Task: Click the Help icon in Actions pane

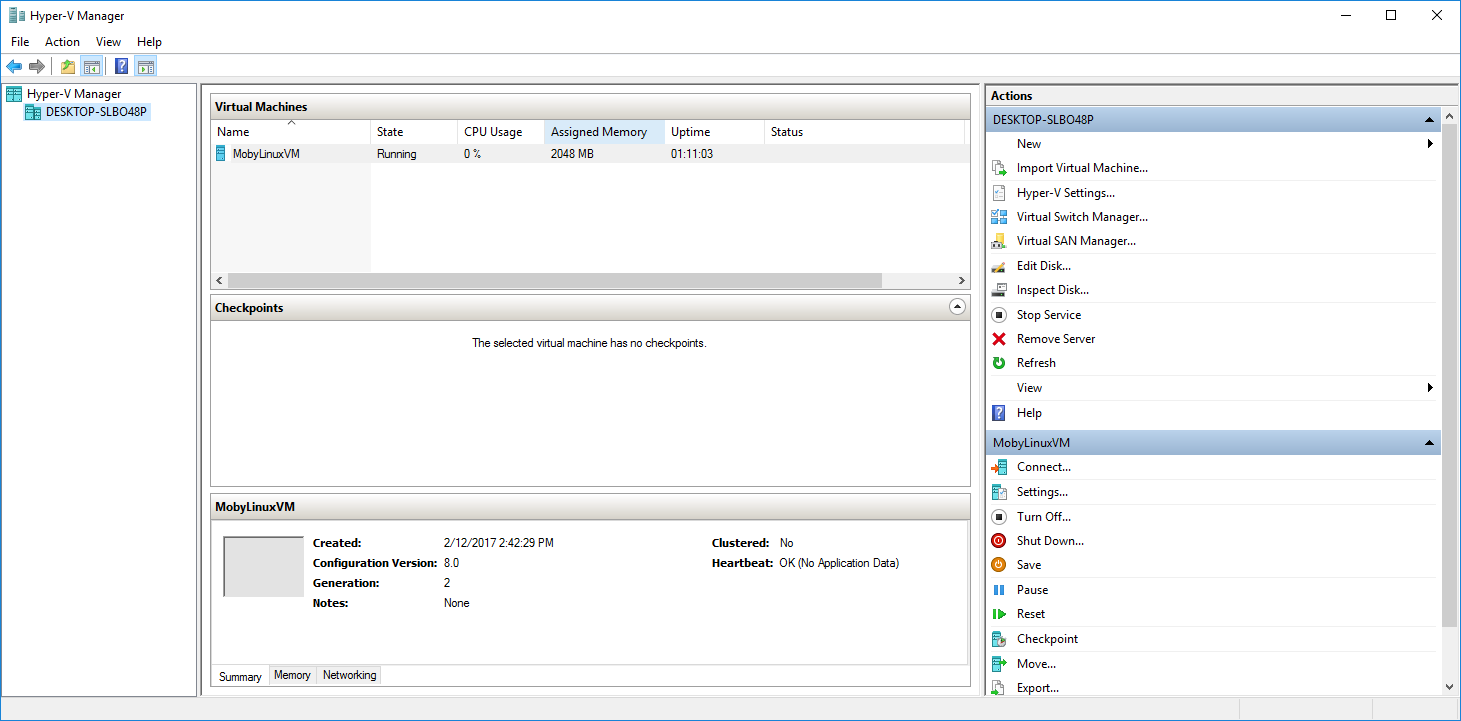Action: (998, 413)
